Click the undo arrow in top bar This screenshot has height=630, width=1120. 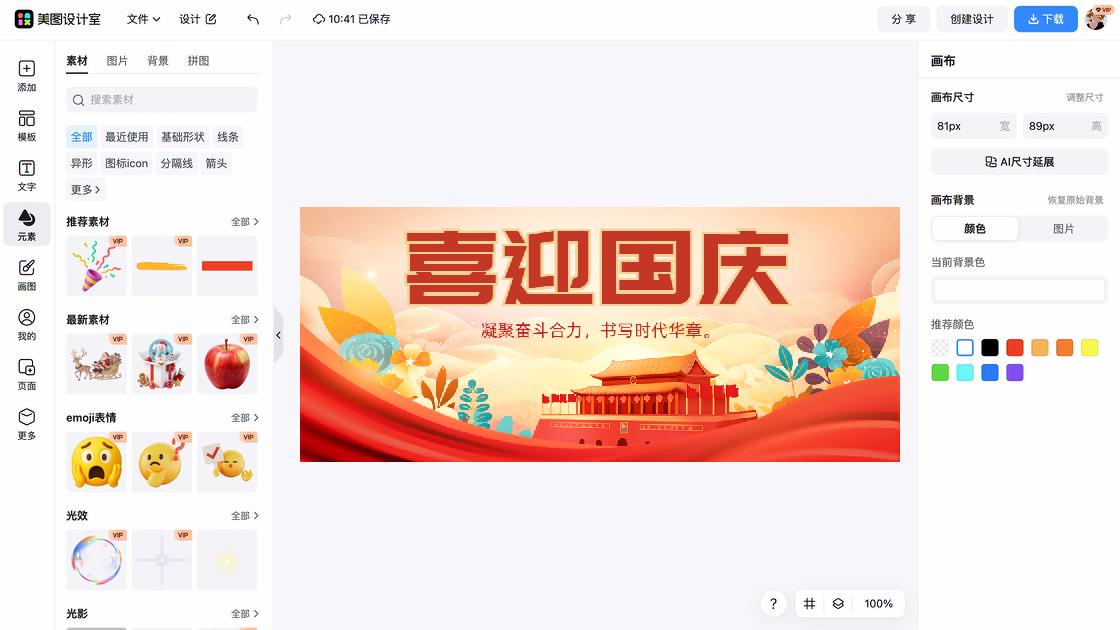point(253,19)
